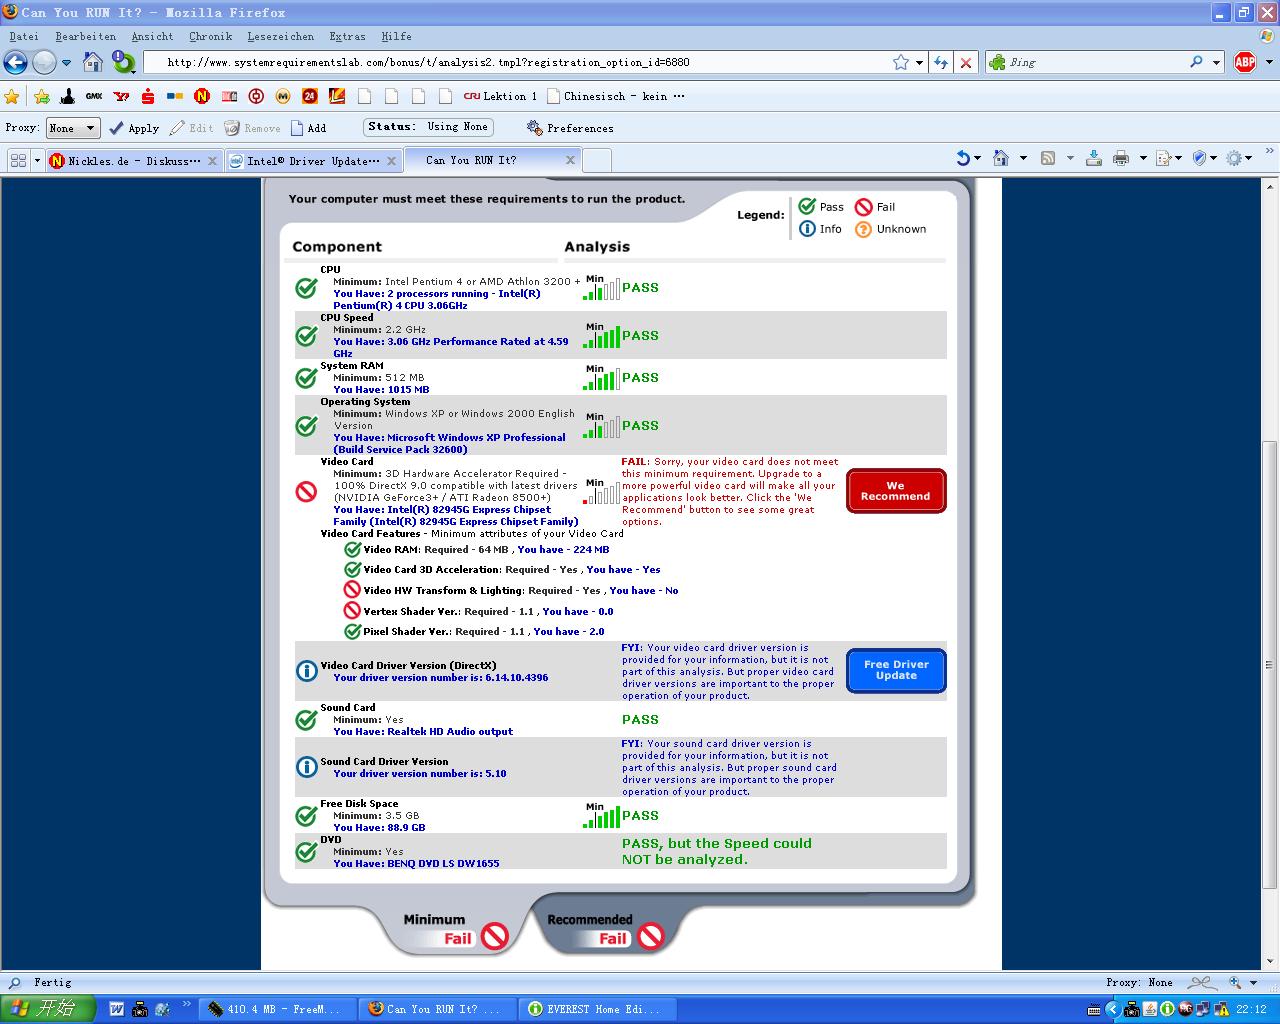Open the GMX bookmark icon
This screenshot has height=1024, width=1280.
(x=94, y=96)
